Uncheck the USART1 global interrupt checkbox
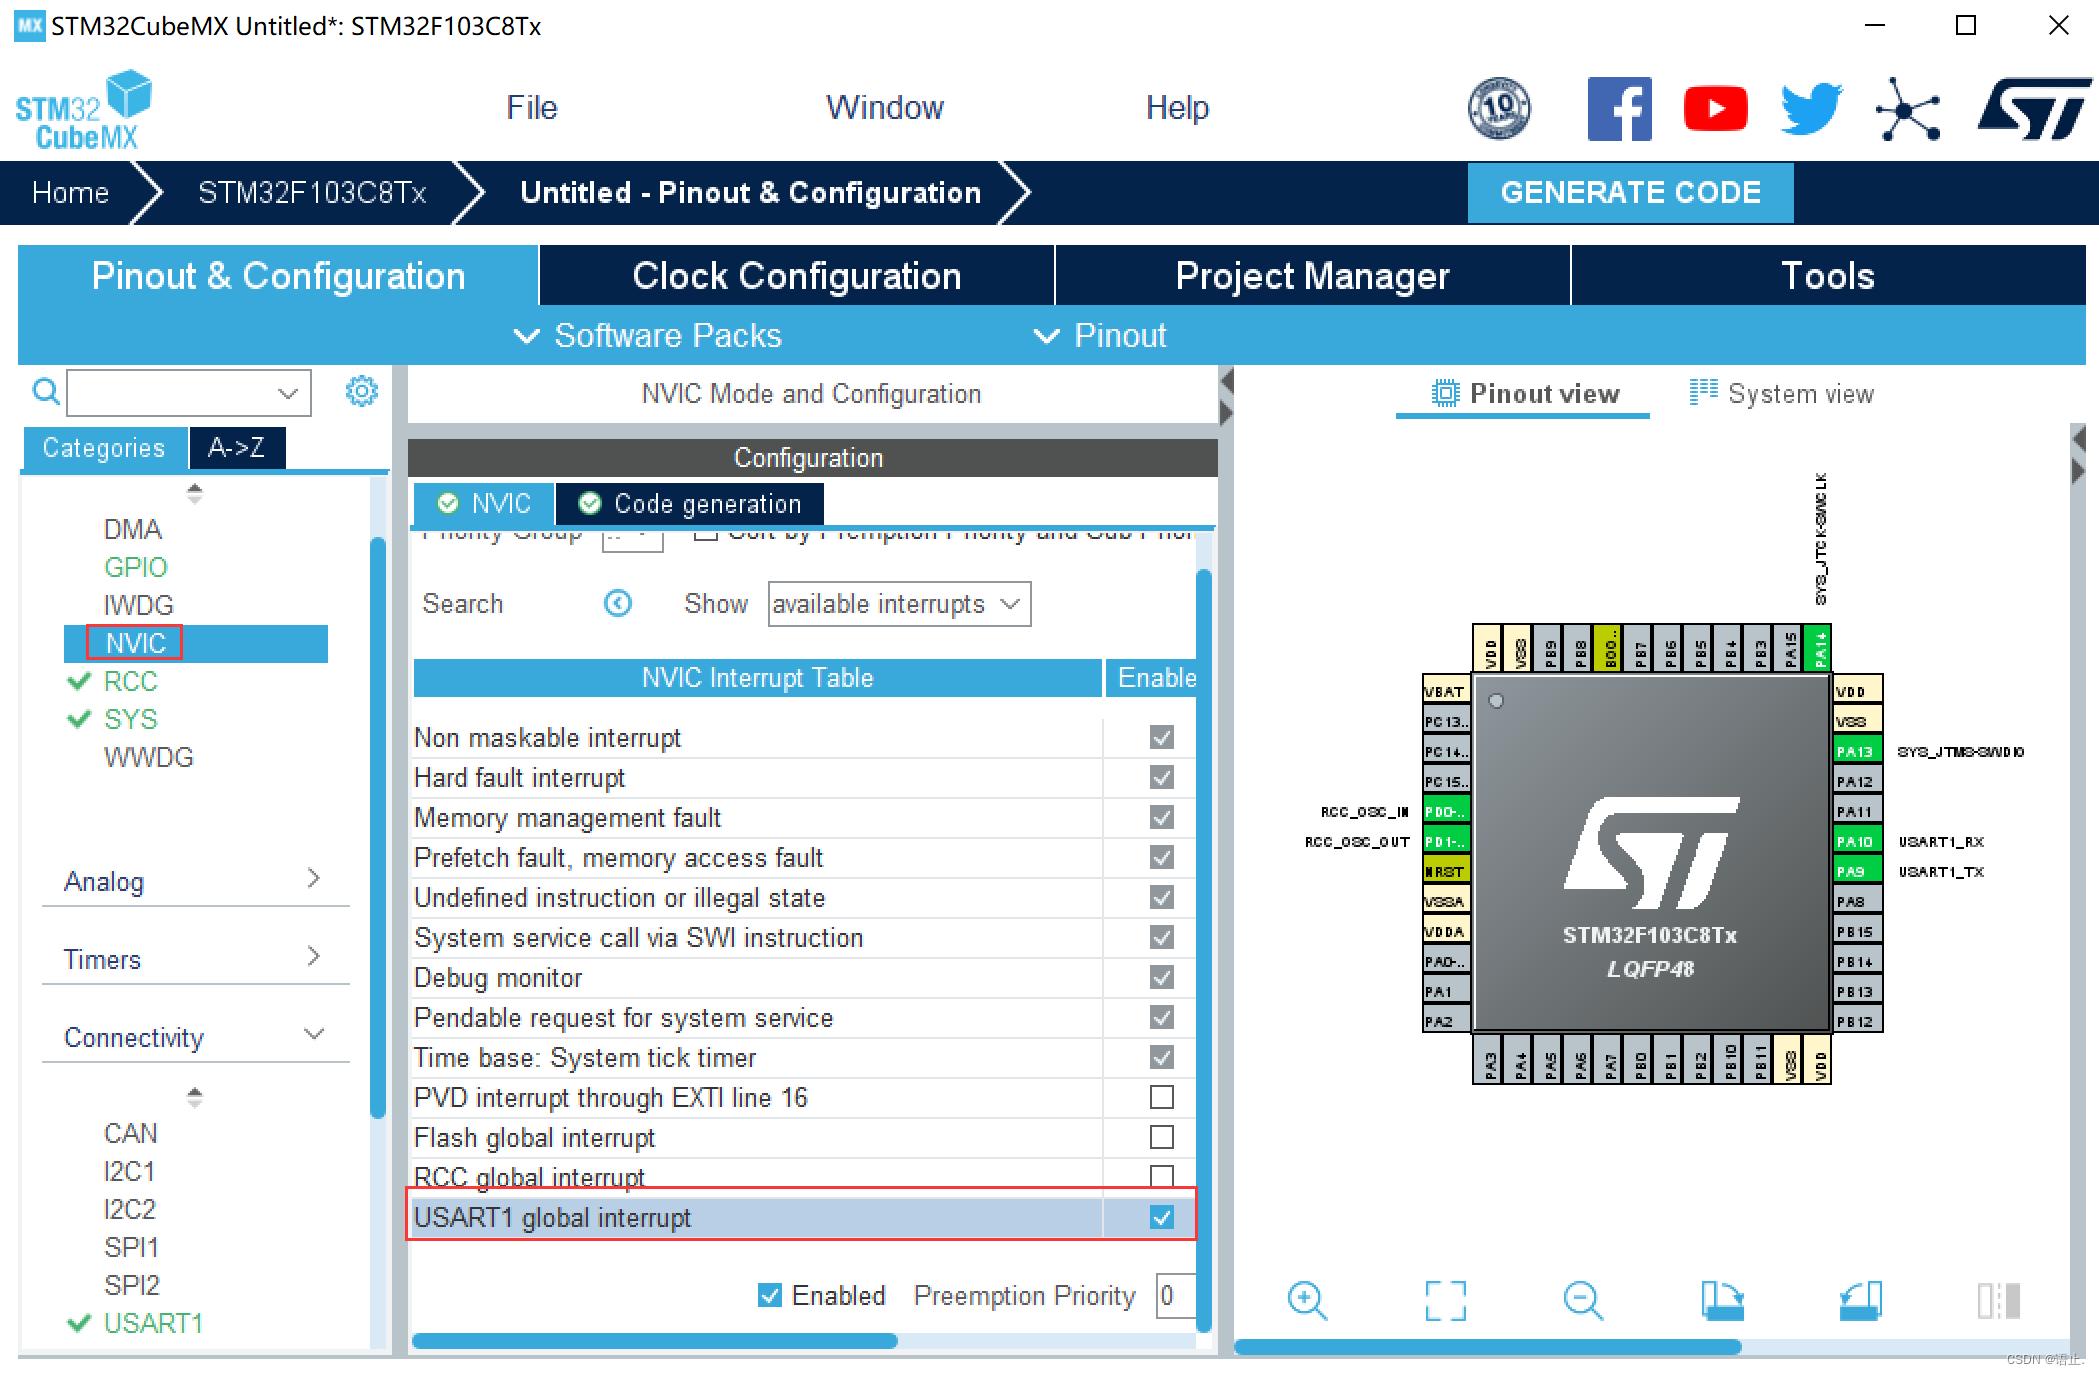This screenshot has width=2099, height=1375. click(1161, 1217)
